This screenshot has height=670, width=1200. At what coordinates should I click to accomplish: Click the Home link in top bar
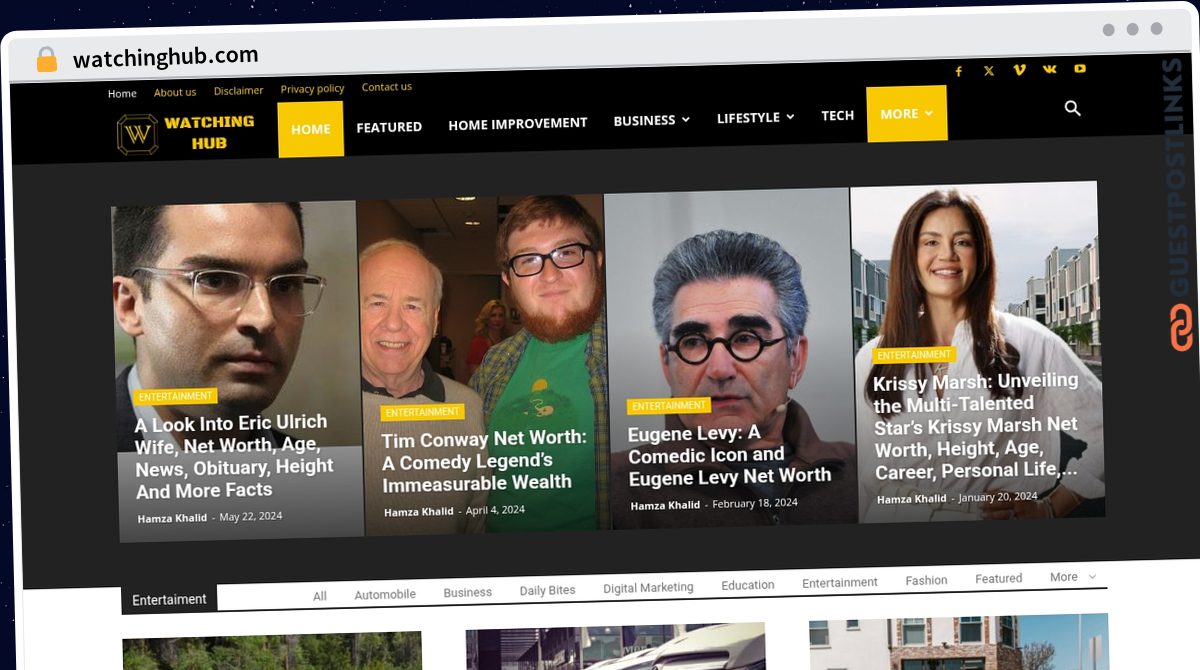[122, 94]
